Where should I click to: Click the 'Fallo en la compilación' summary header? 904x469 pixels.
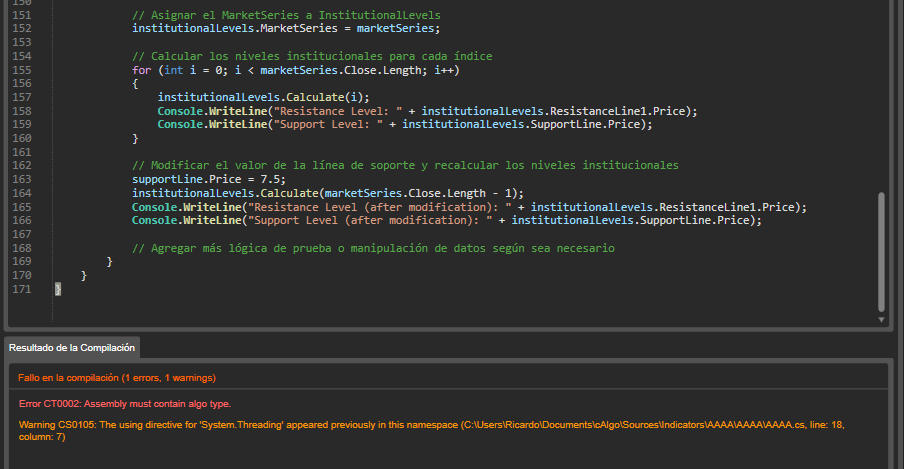click(x=117, y=378)
